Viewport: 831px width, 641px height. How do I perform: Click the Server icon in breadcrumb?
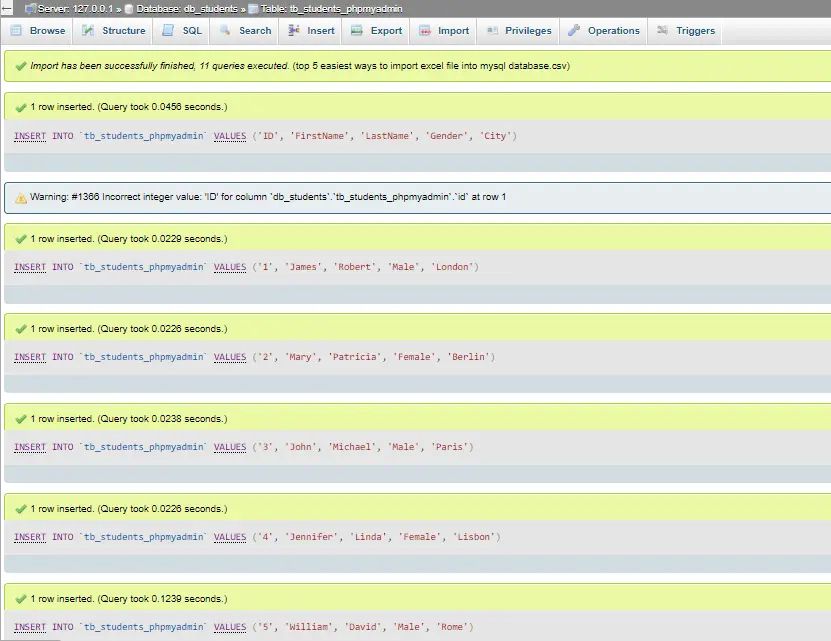[31, 8]
